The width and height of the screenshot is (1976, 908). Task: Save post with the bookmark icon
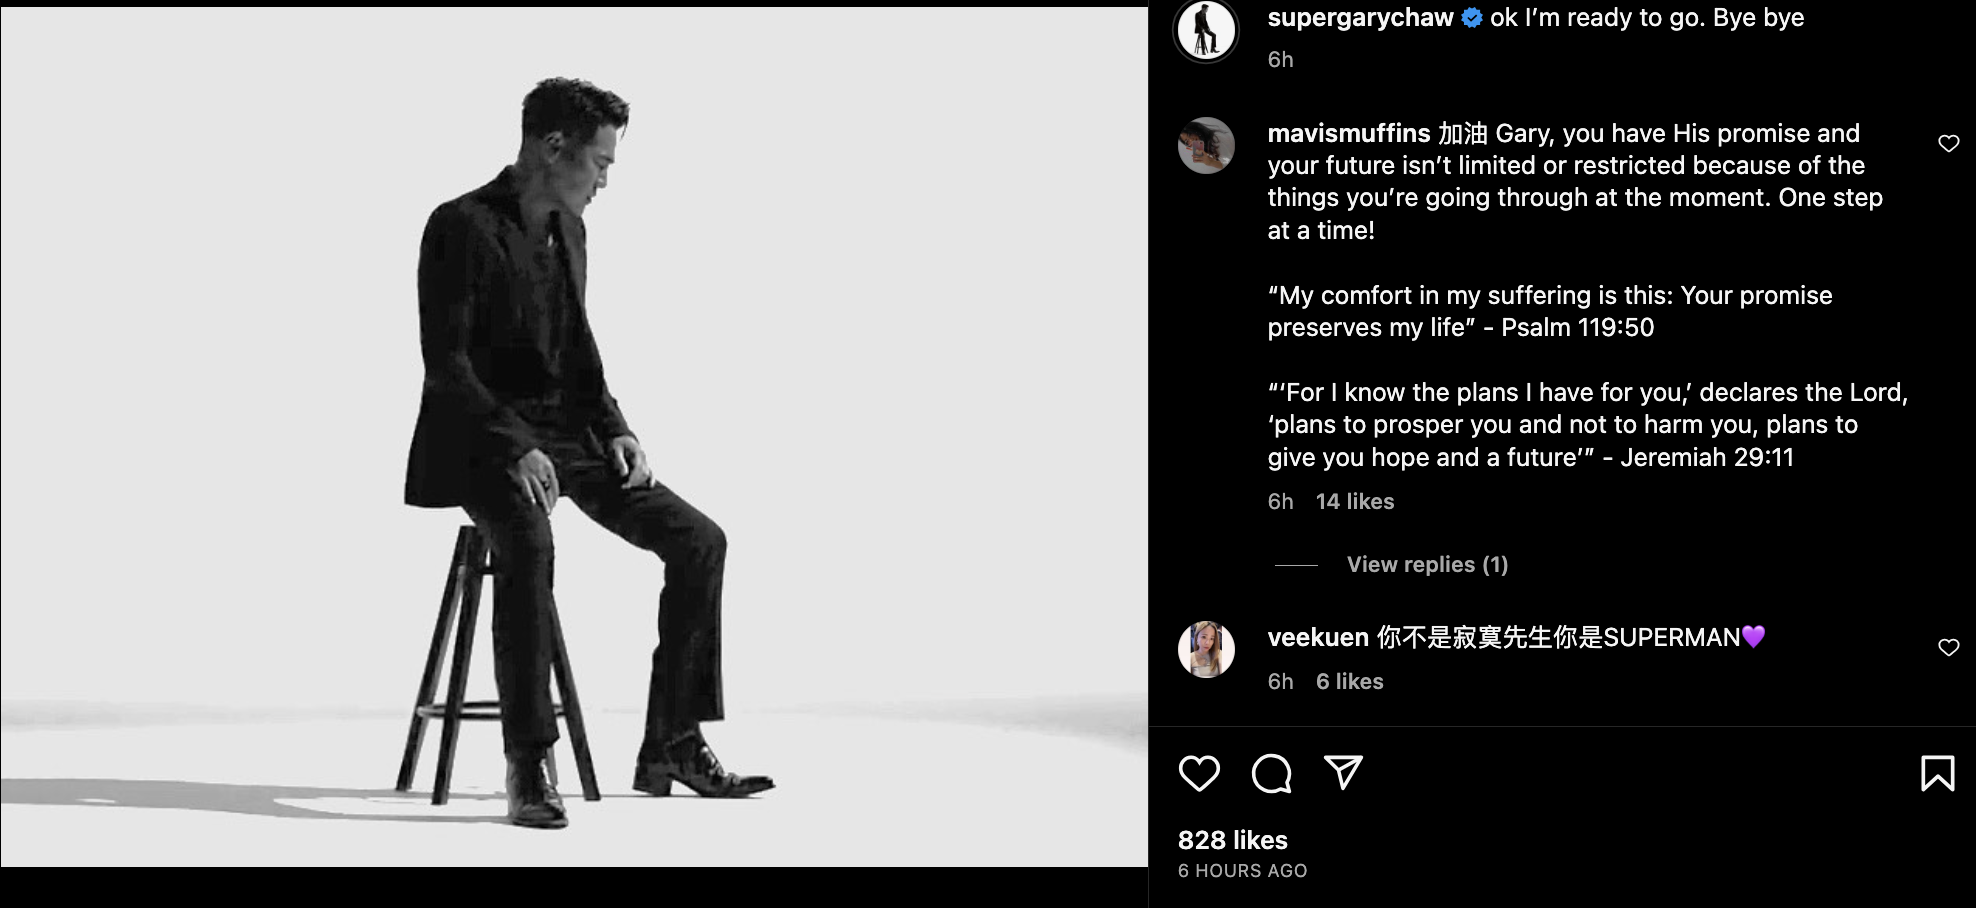(1937, 773)
